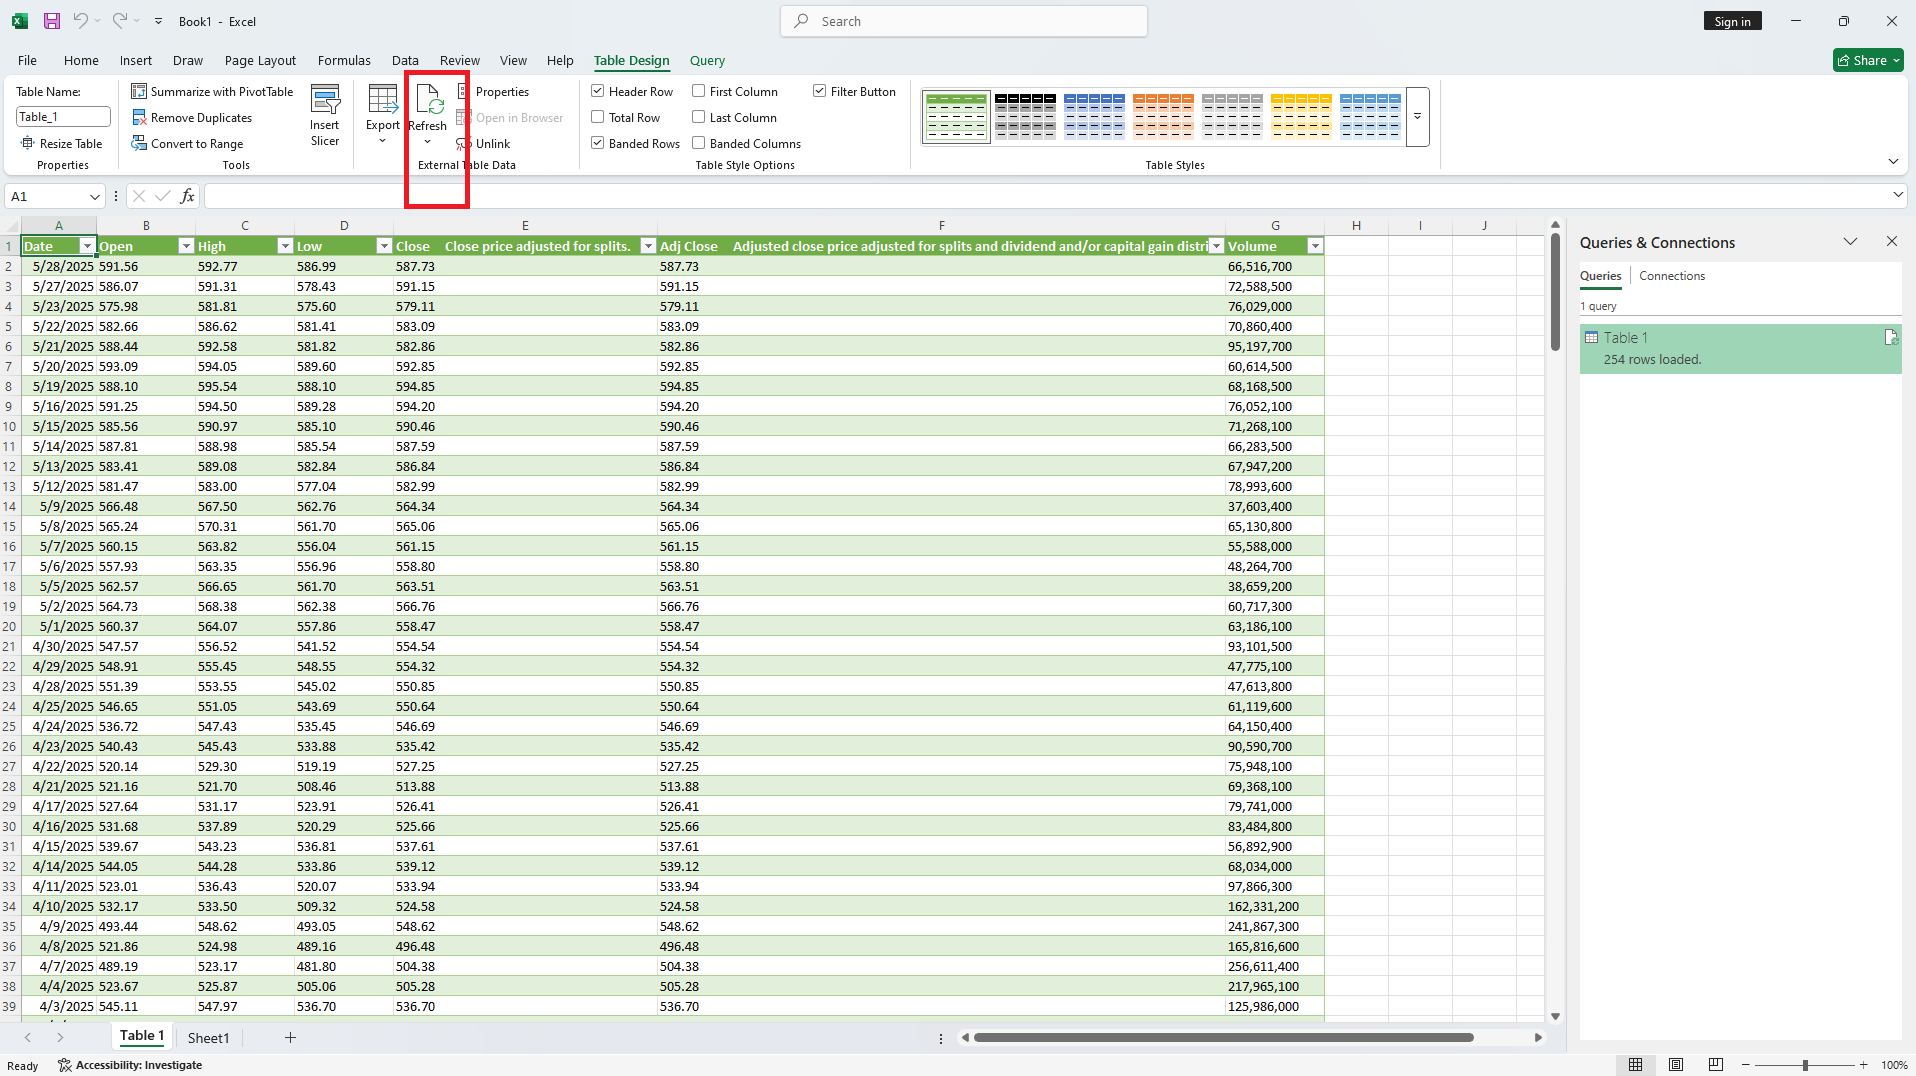Toggle the Banded Rows checkbox

(x=597, y=143)
